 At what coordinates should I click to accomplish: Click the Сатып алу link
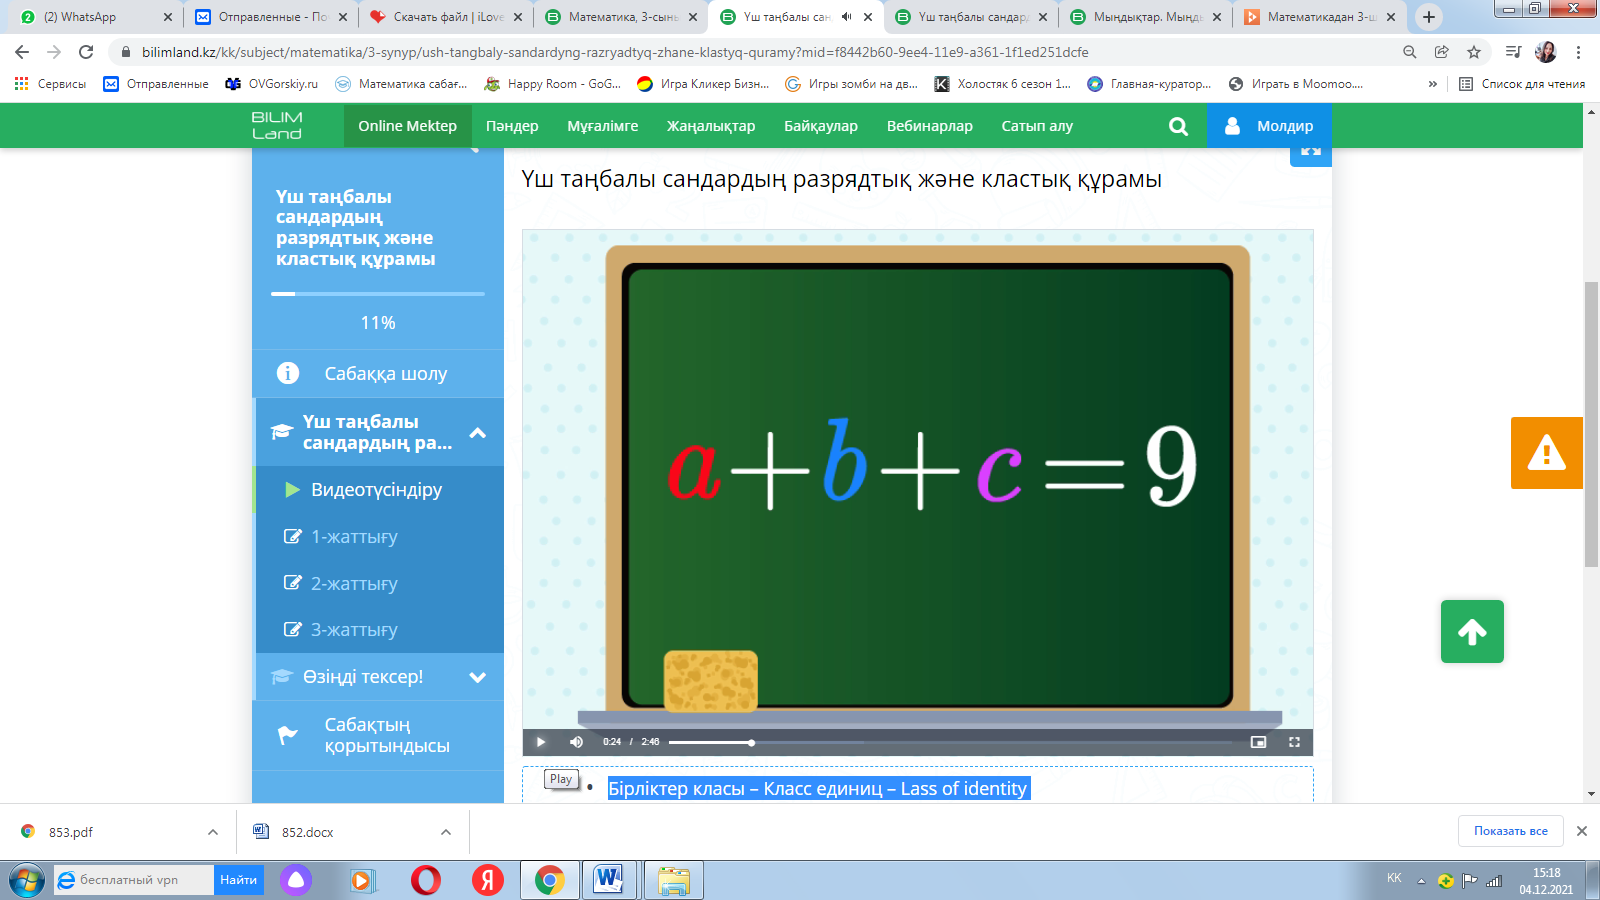(x=1037, y=126)
